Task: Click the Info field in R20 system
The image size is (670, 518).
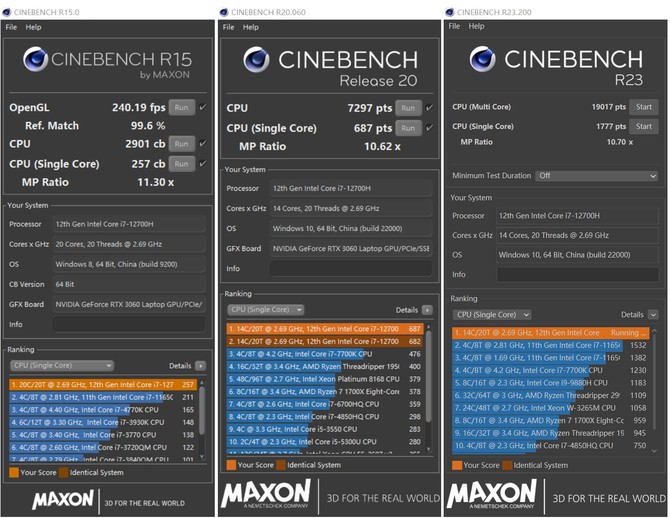Action: coord(350,268)
